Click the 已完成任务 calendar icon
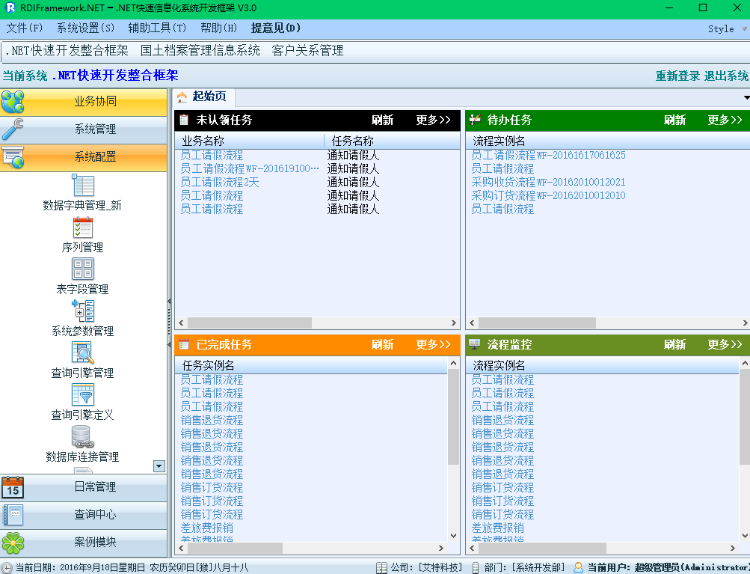750x574 pixels. tap(184, 344)
